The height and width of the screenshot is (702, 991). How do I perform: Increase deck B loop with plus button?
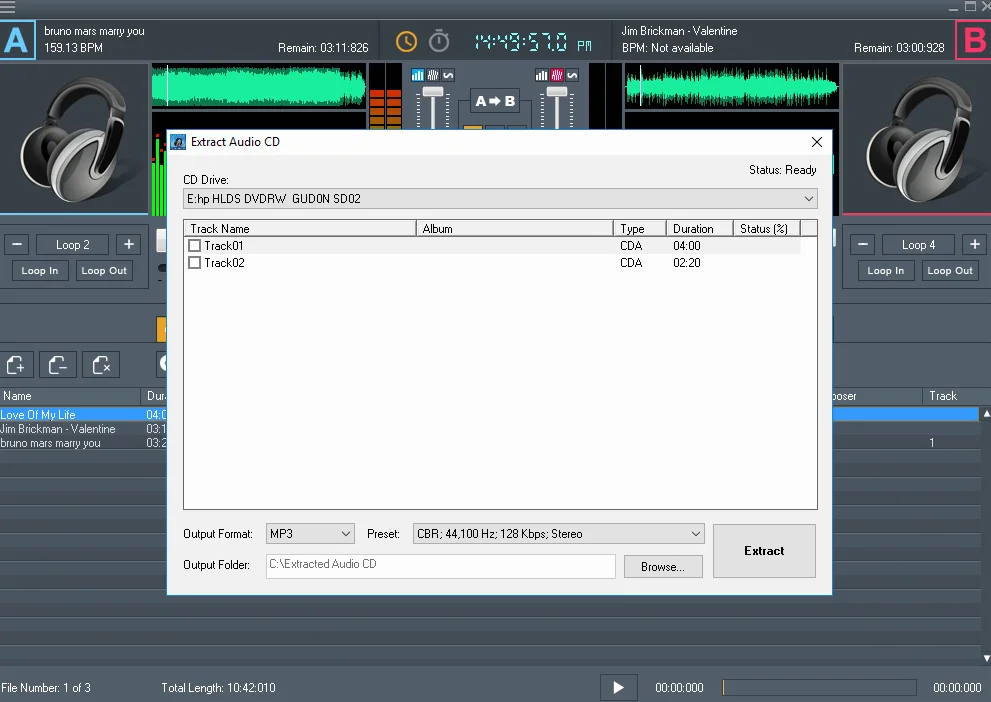[975, 245]
